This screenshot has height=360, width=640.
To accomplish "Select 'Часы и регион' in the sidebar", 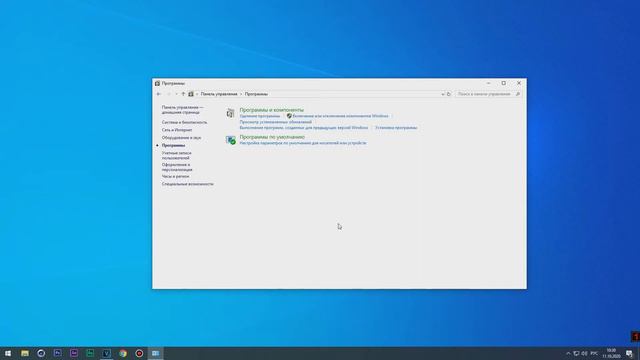I will click(175, 176).
